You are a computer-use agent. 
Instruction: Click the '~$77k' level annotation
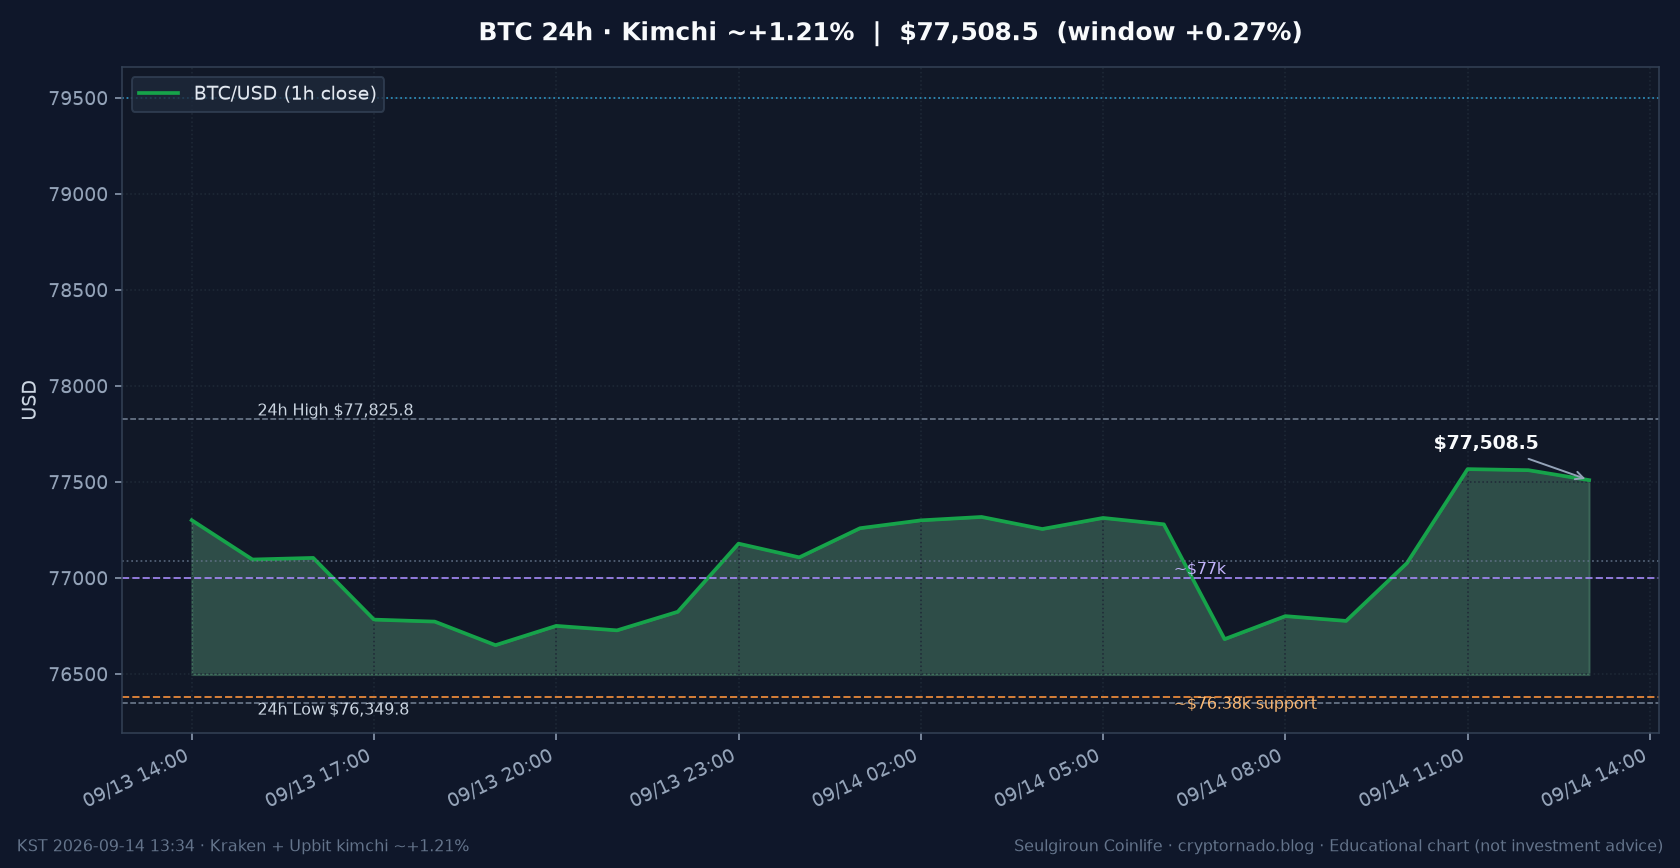click(x=1200, y=569)
